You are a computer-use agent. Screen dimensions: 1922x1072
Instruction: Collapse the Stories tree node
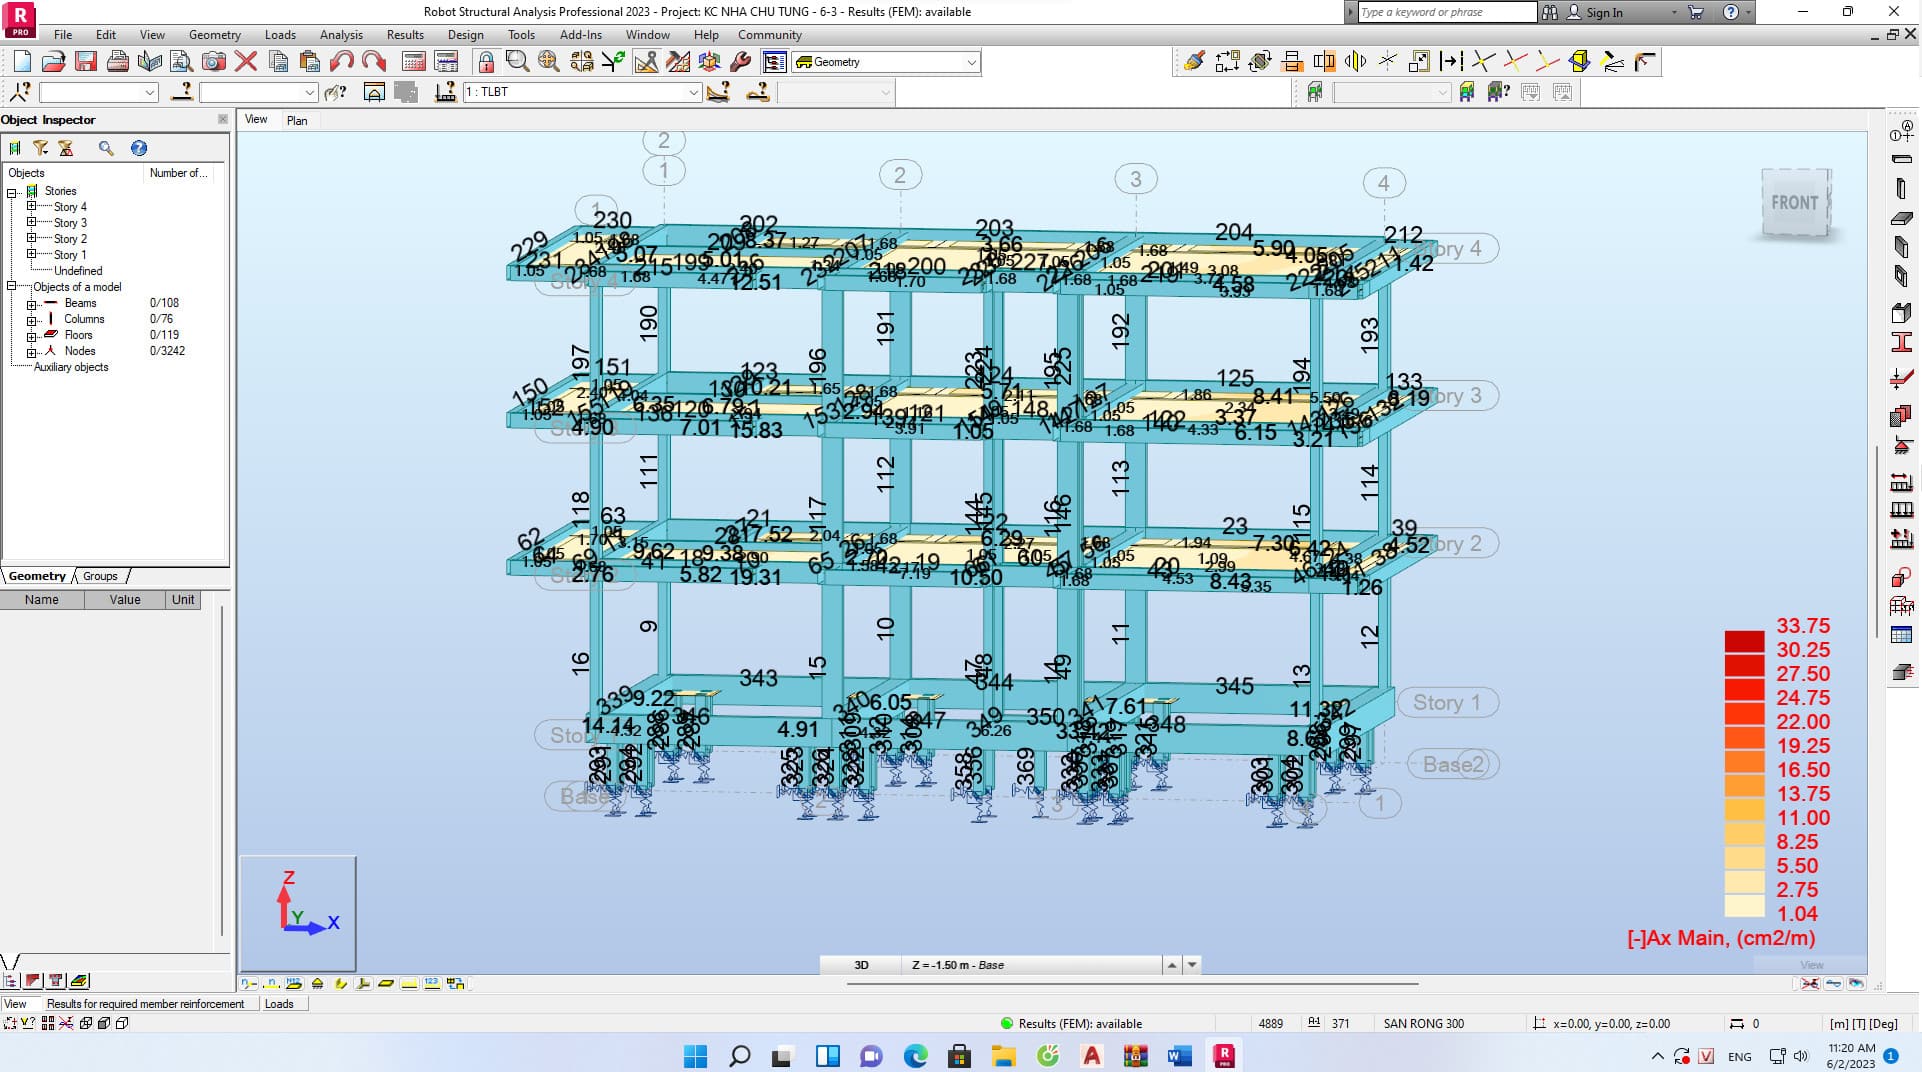(x=12, y=191)
